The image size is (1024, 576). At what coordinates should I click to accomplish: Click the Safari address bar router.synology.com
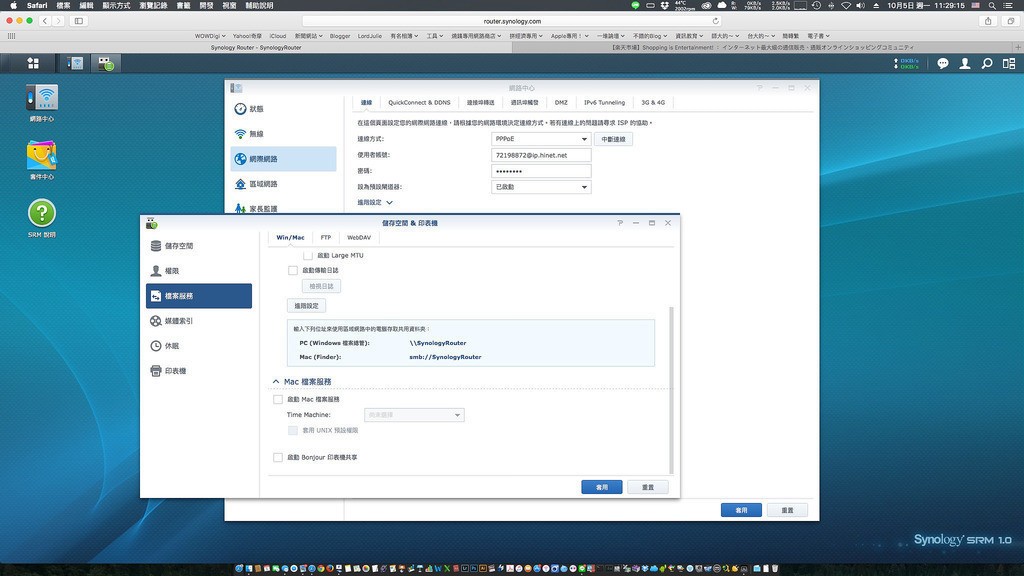(513, 21)
